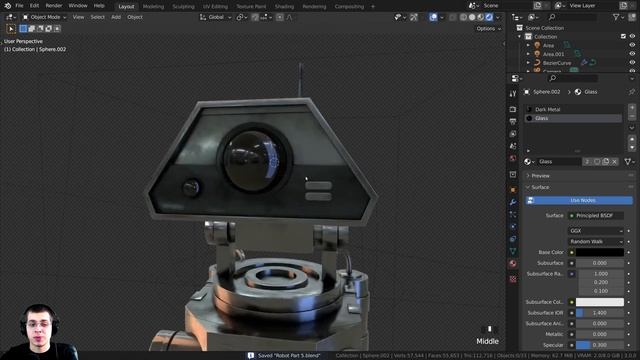Image resolution: width=640 pixels, height=360 pixels.
Task: Hide the Collection in viewport
Action: 632,36
